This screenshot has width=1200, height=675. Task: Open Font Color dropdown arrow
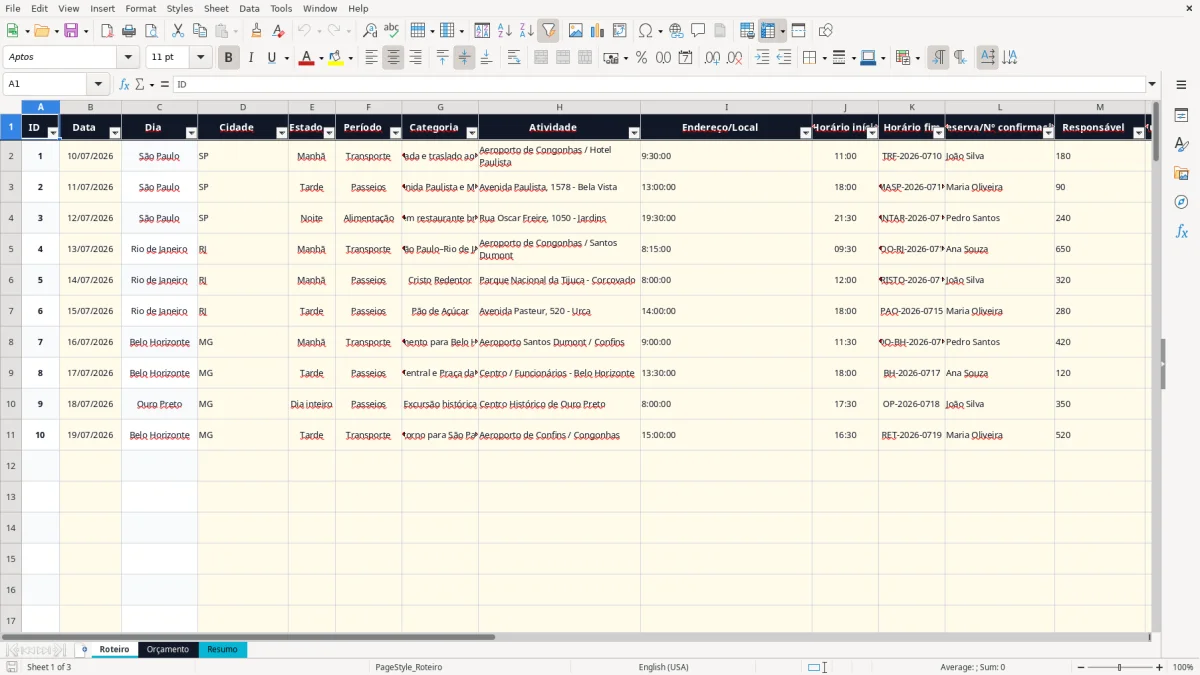click(321, 58)
